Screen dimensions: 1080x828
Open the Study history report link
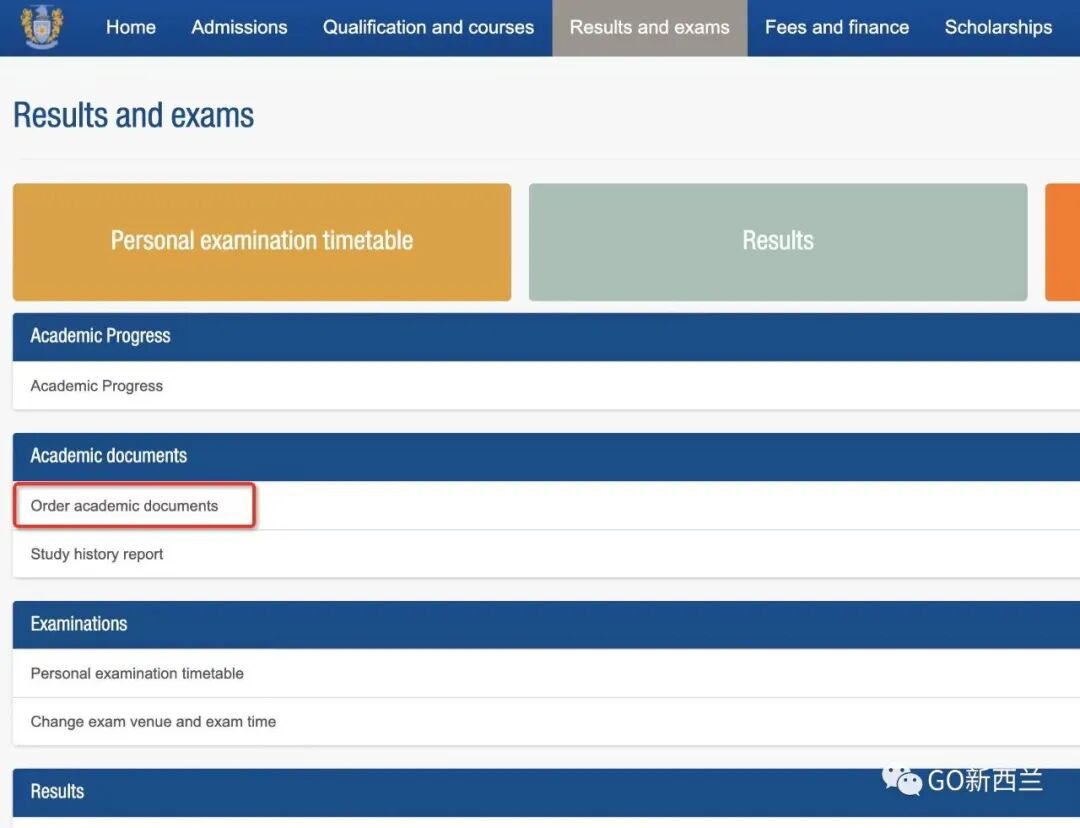(96, 554)
